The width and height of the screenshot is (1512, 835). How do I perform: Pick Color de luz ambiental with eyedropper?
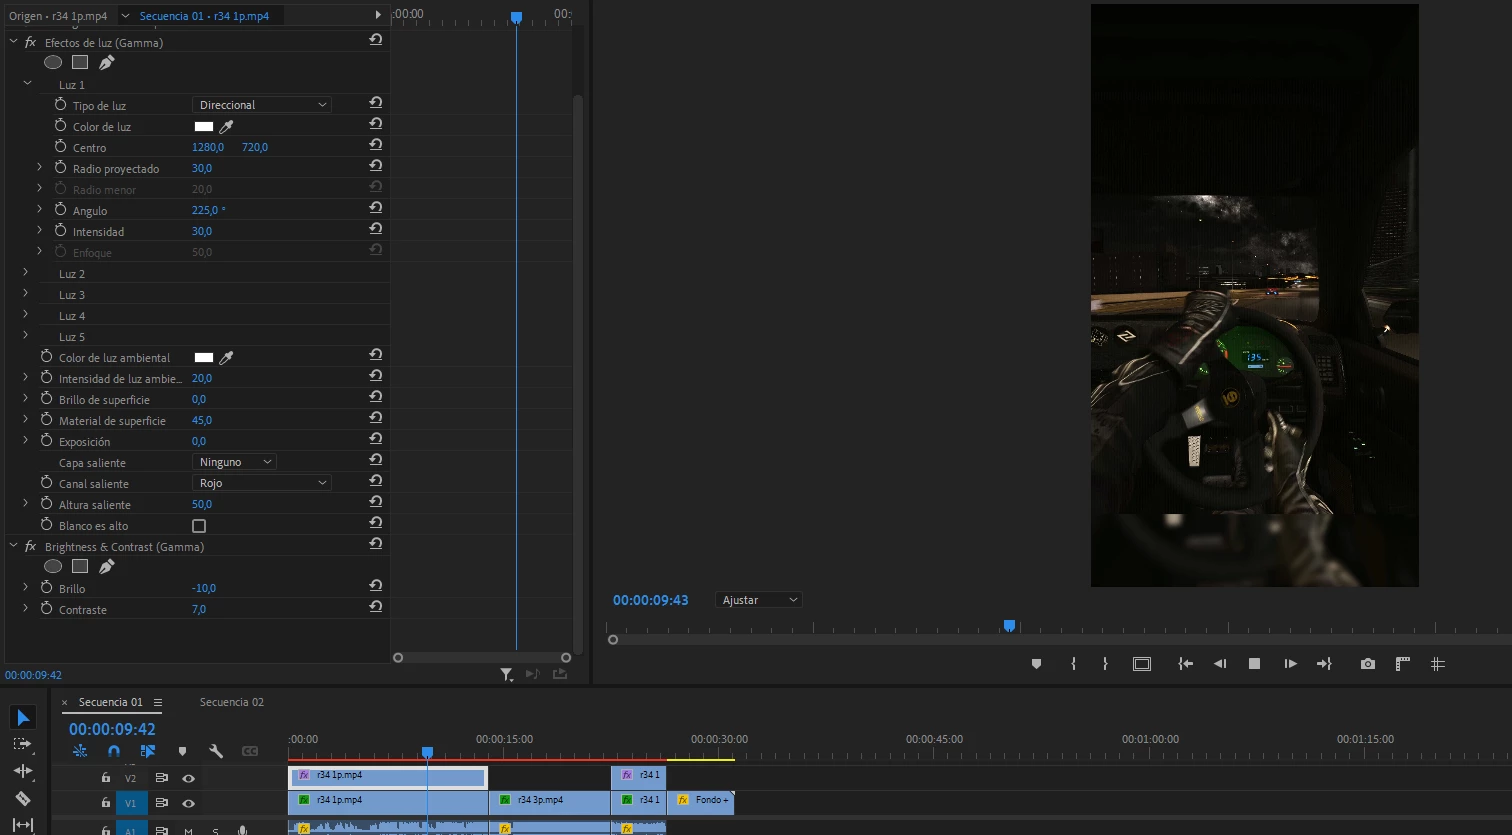(227, 358)
